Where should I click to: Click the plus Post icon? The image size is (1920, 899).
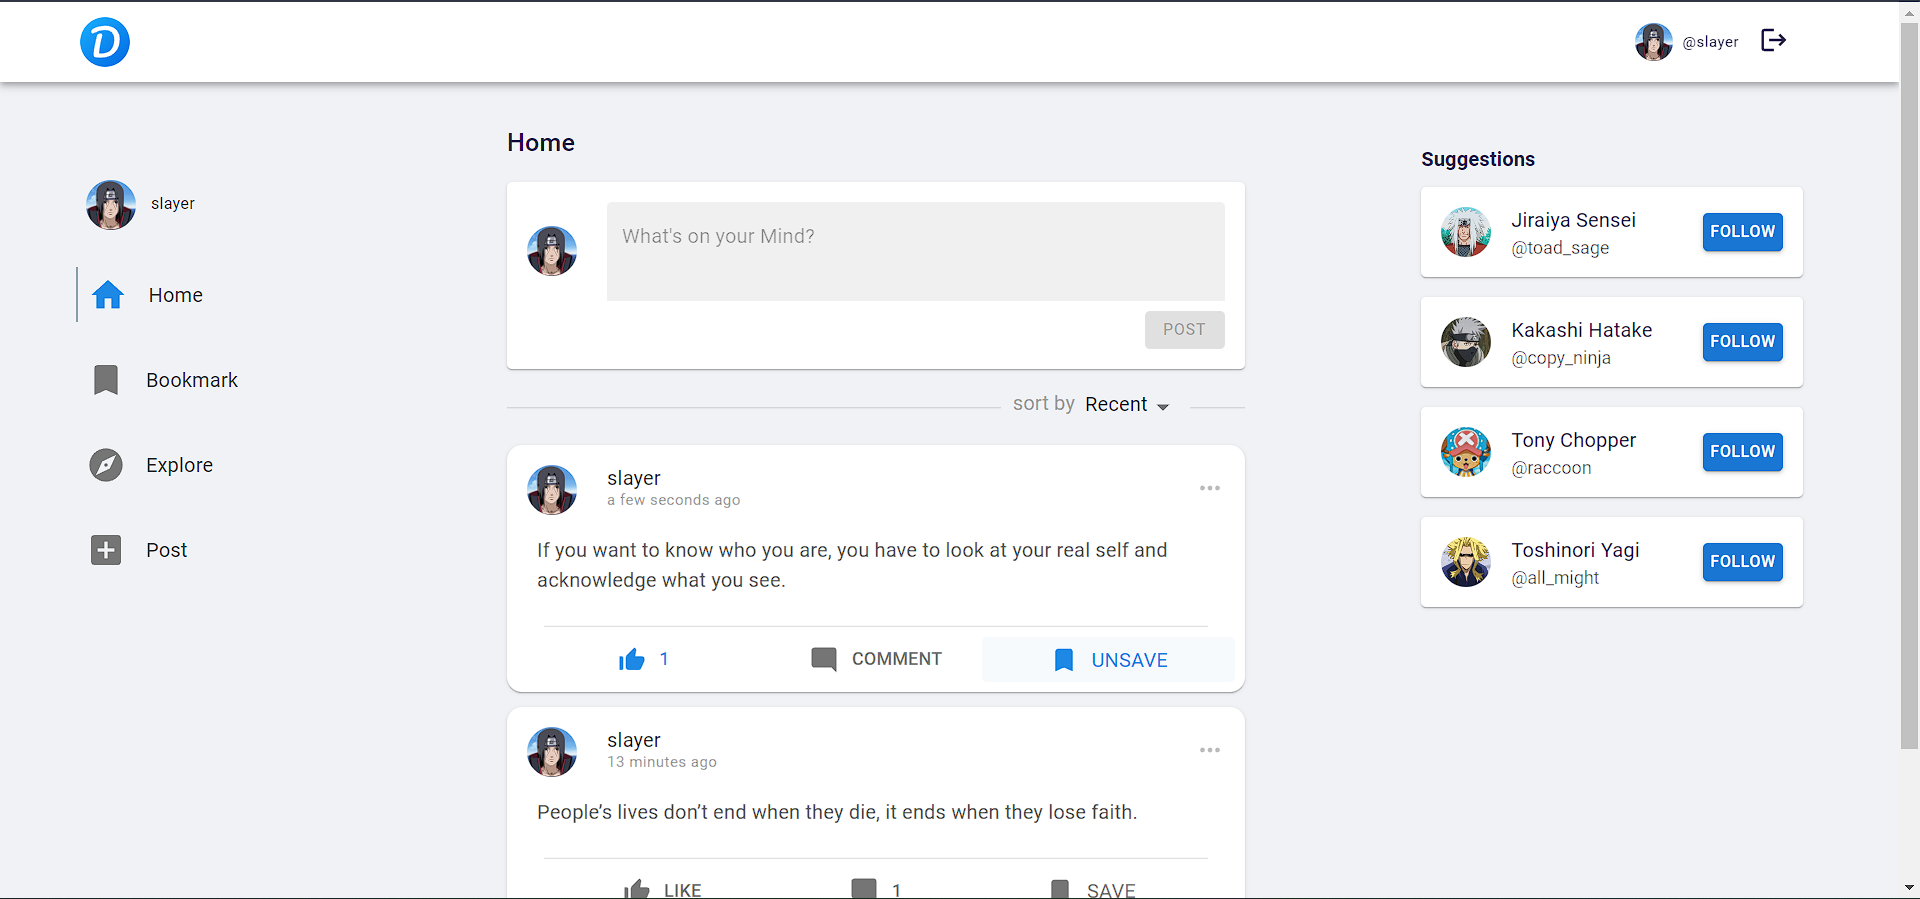[106, 550]
